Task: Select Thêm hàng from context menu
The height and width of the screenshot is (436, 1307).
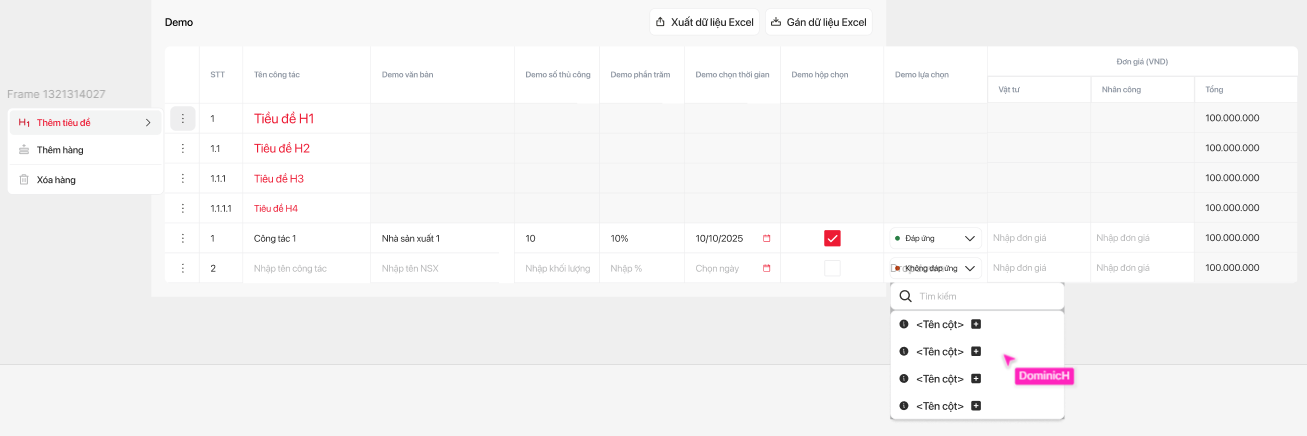Action: point(60,150)
